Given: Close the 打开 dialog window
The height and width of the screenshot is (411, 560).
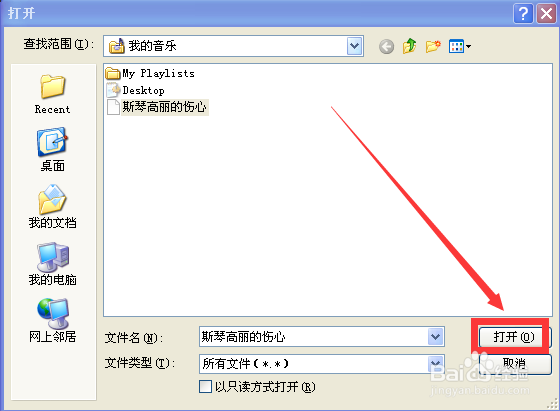Looking at the screenshot, I should tap(547, 14).
